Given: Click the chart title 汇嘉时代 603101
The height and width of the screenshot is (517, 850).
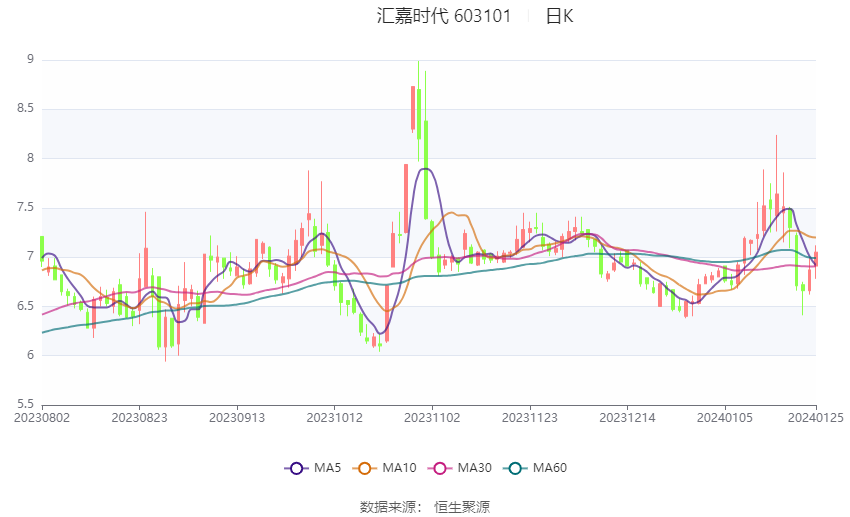Looking at the screenshot, I should tap(444, 16).
